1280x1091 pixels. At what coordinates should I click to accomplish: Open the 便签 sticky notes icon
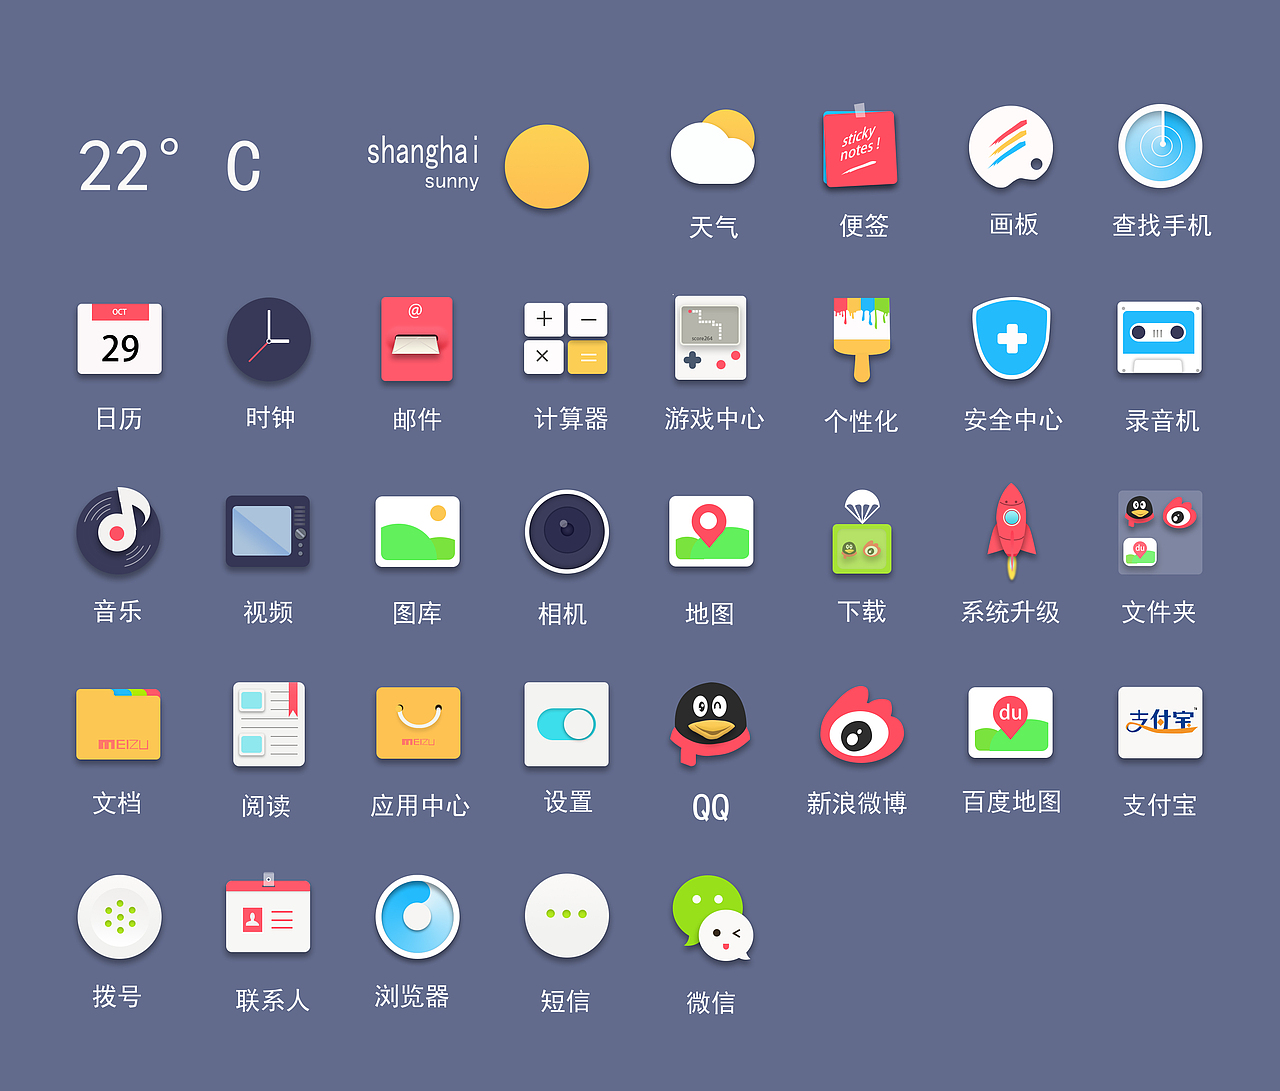860,148
